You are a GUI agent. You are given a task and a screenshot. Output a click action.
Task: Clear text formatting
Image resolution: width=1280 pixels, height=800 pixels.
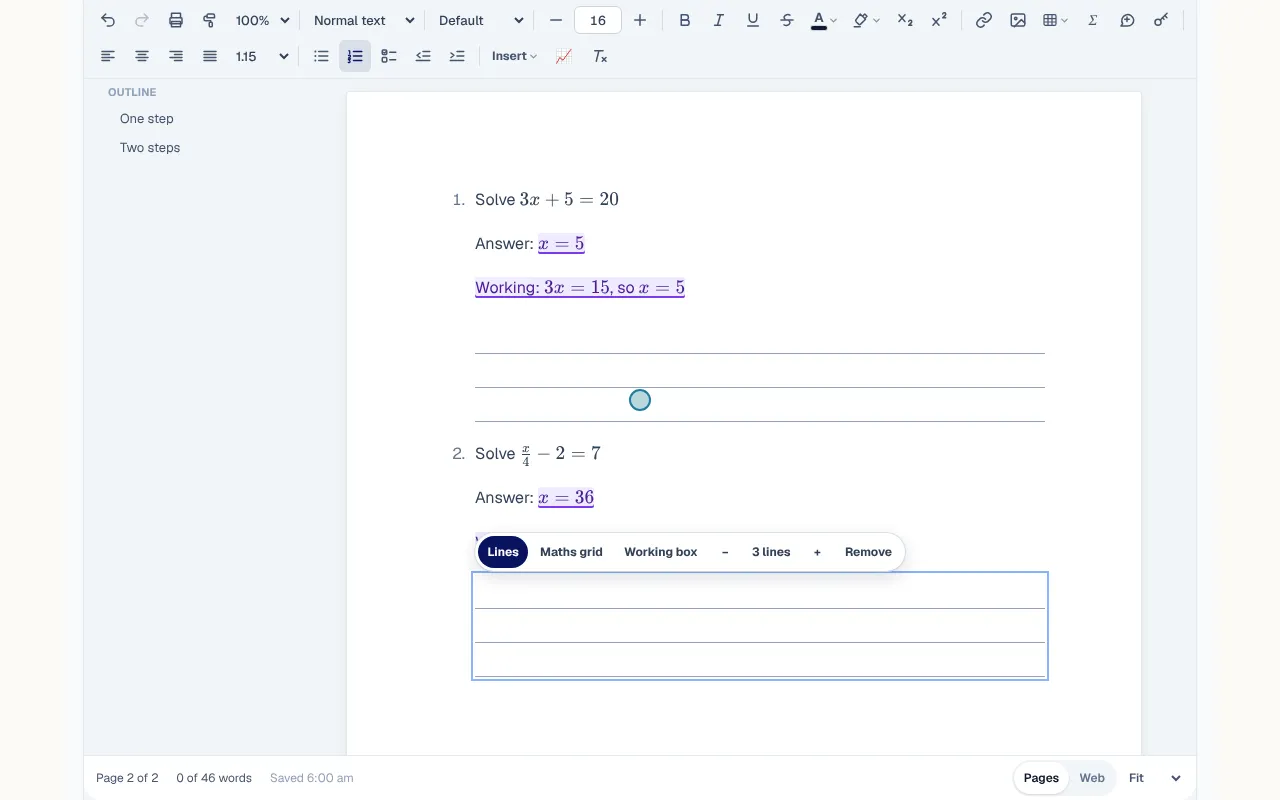600,56
